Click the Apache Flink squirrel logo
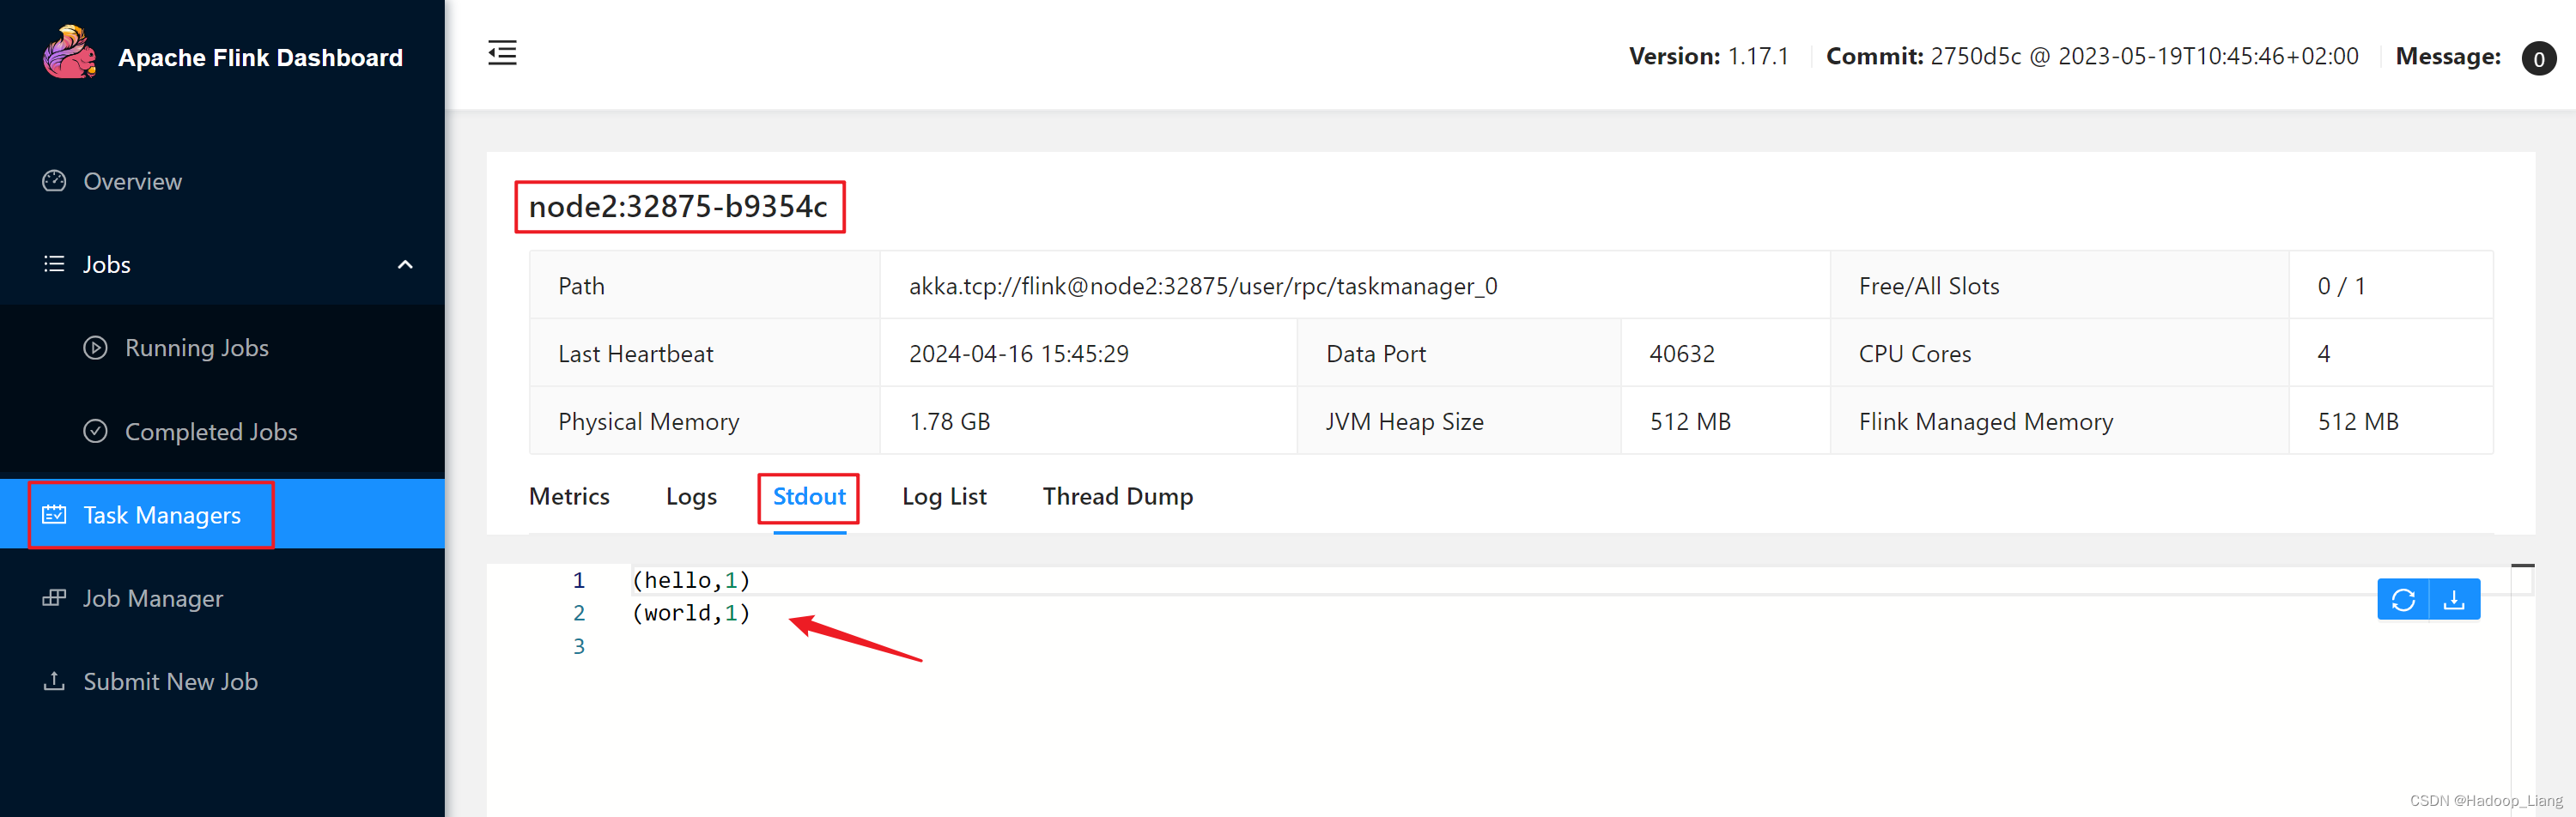The image size is (2576, 817). (69, 53)
